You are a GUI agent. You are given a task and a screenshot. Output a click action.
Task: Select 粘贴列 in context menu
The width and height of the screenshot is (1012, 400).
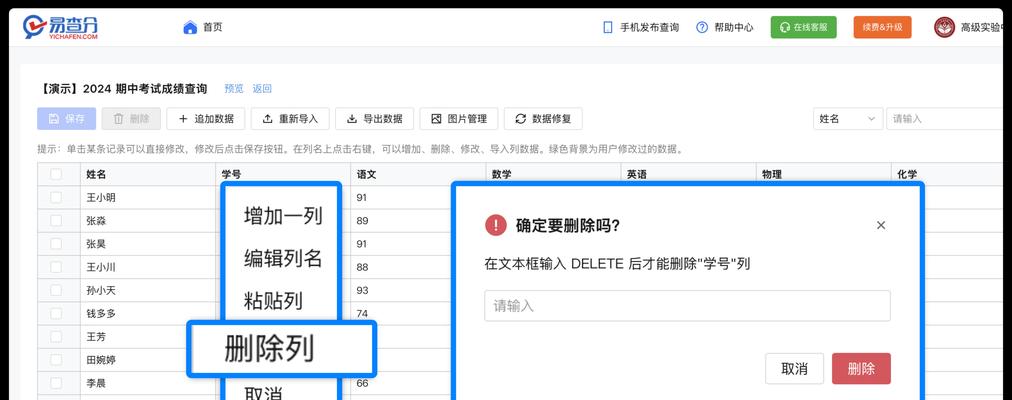(273, 301)
